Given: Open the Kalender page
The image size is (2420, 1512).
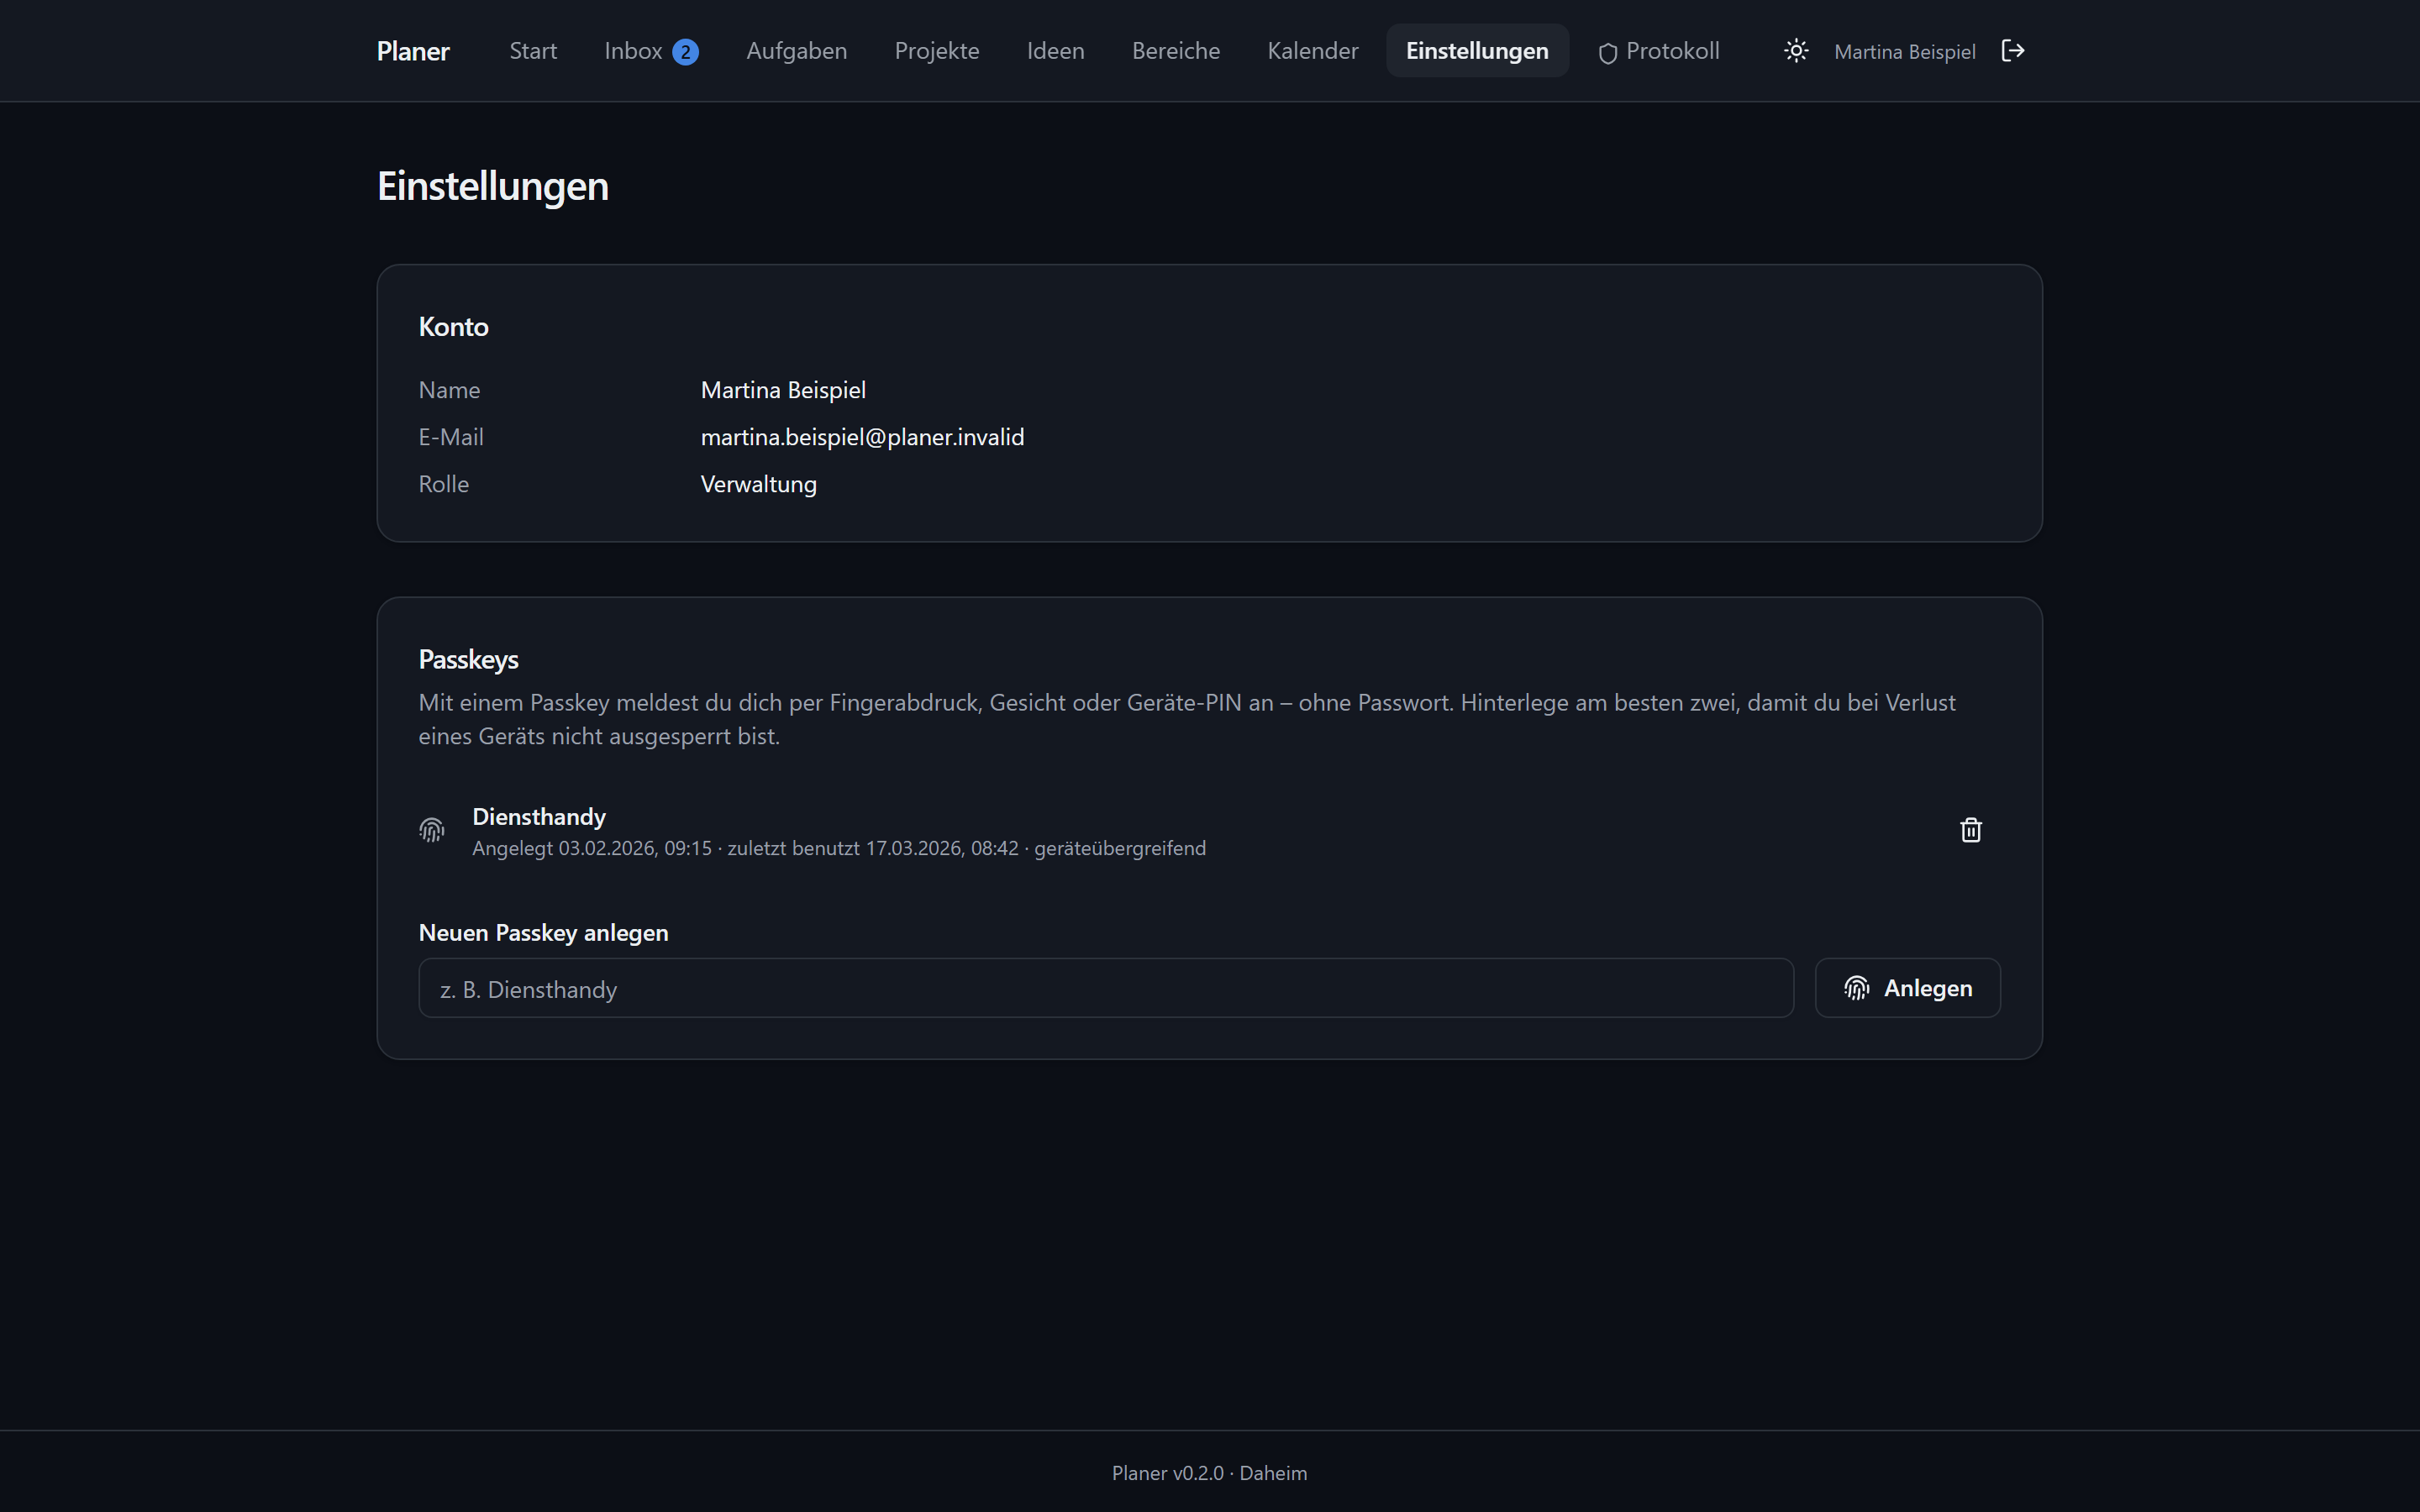Looking at the screenshot, I should point(1312,51).
